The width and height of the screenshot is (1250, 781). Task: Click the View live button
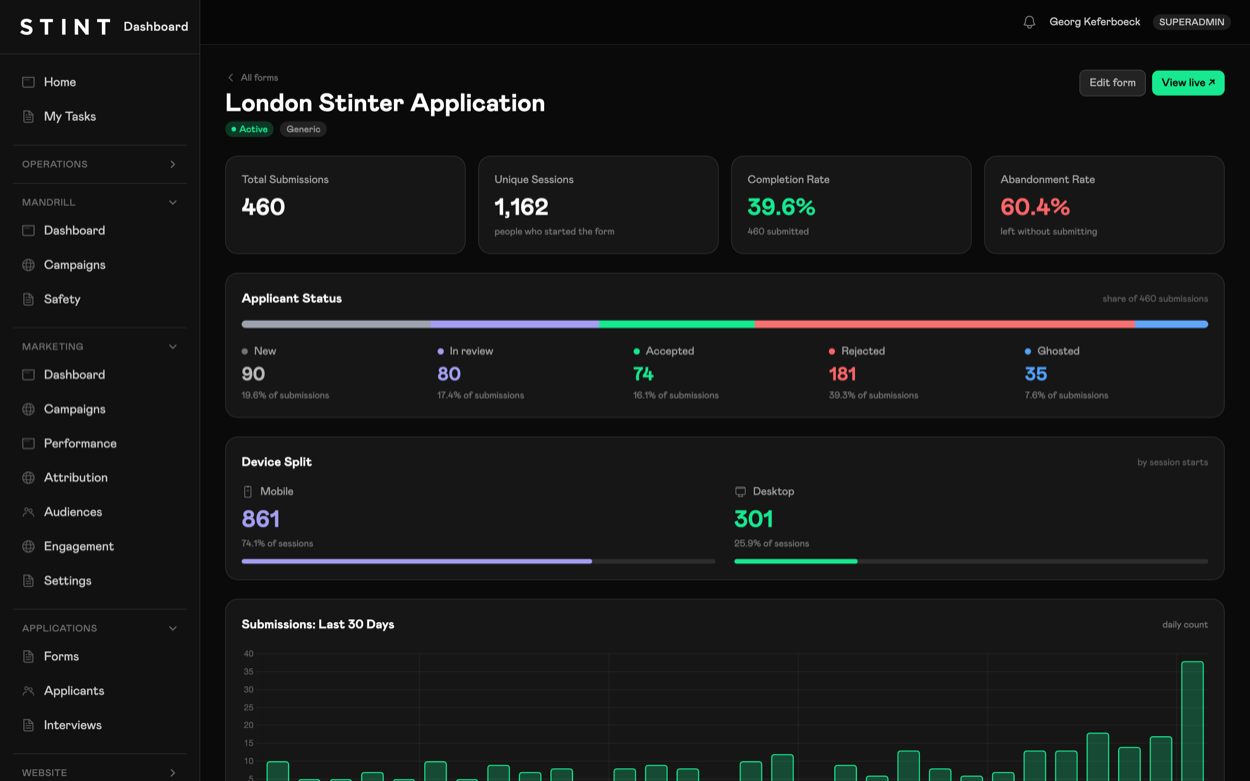1188,83
